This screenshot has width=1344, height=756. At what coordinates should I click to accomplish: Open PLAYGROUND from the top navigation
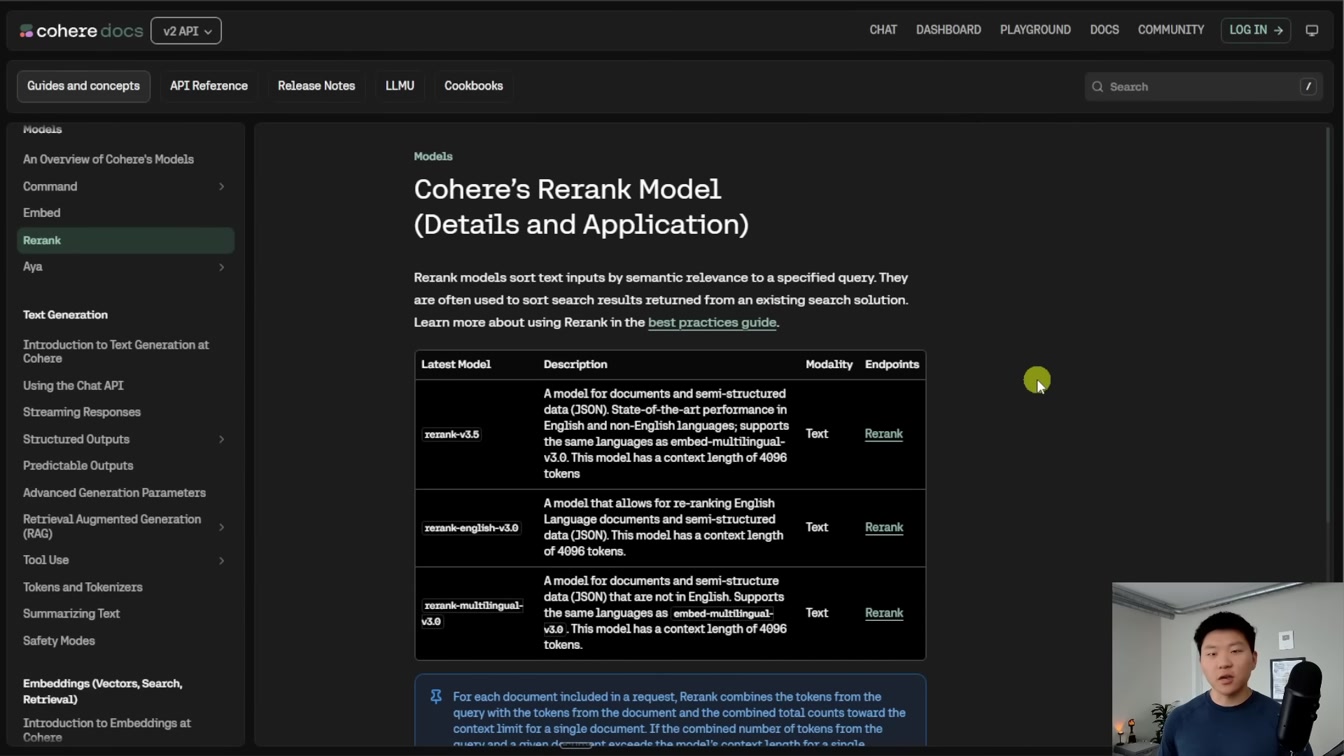1035,30
